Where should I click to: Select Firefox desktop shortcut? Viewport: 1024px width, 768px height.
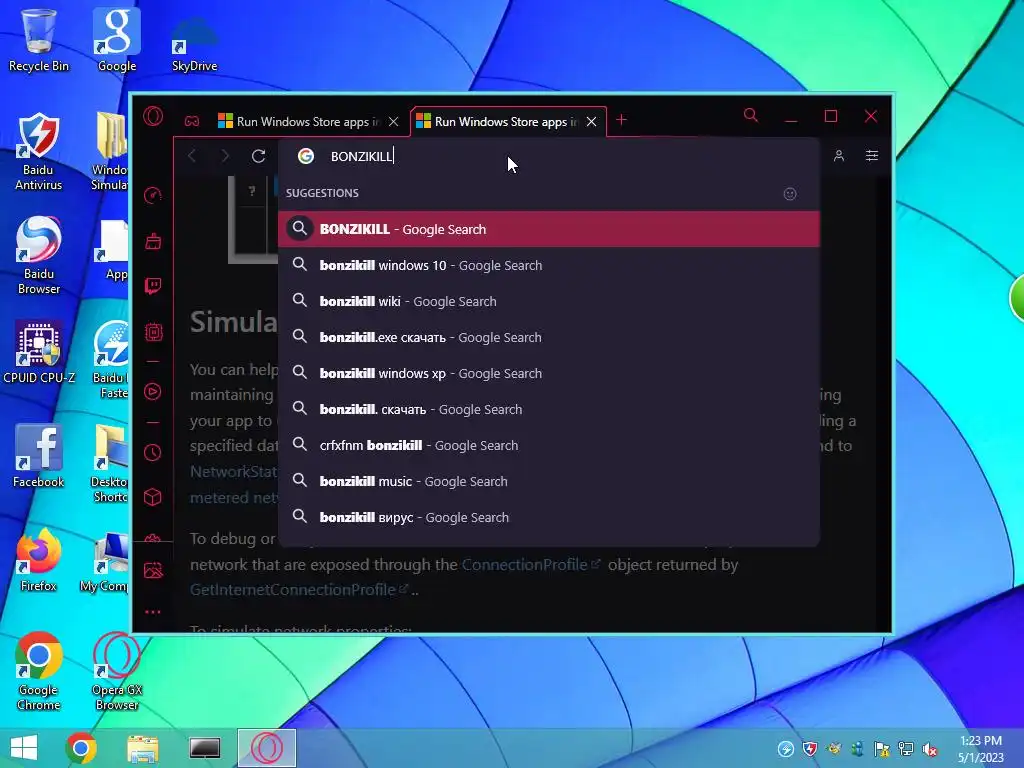click(39, 560)
